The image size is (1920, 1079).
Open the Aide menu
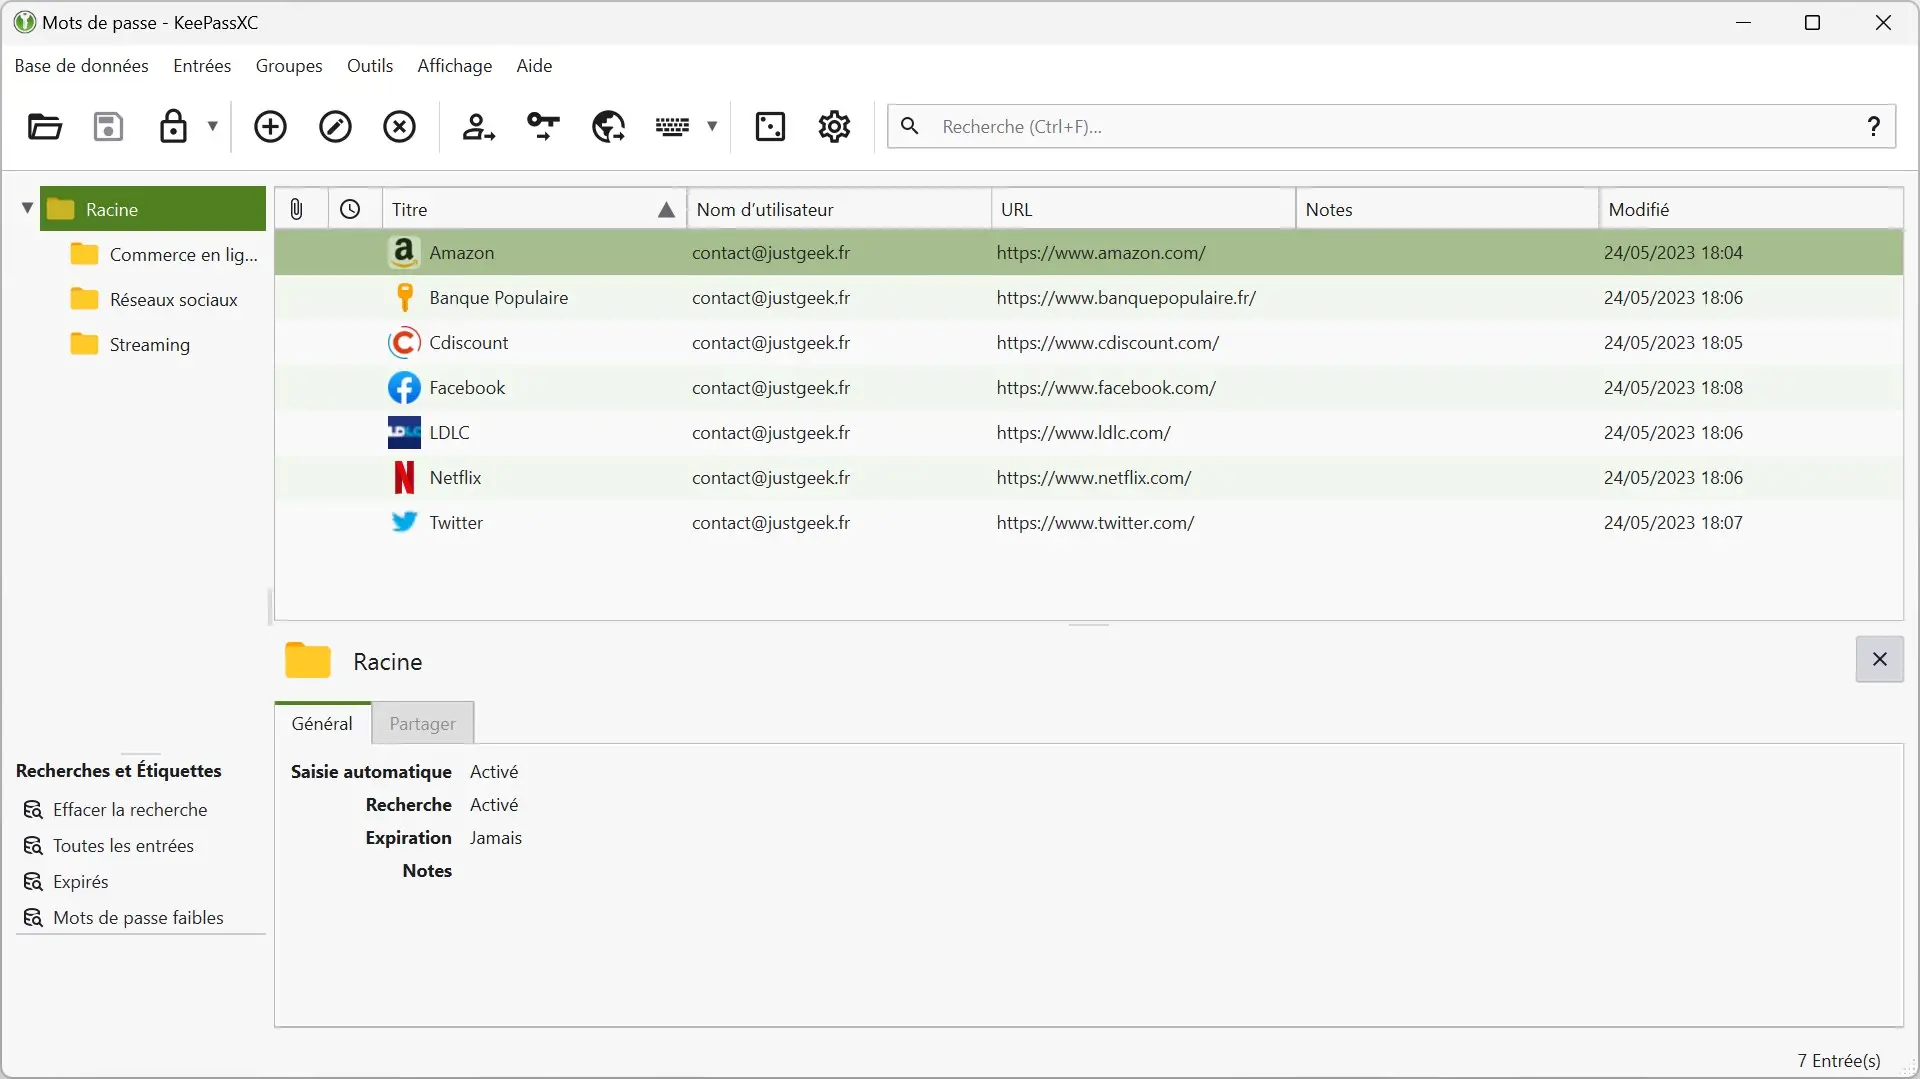(534, 66)
